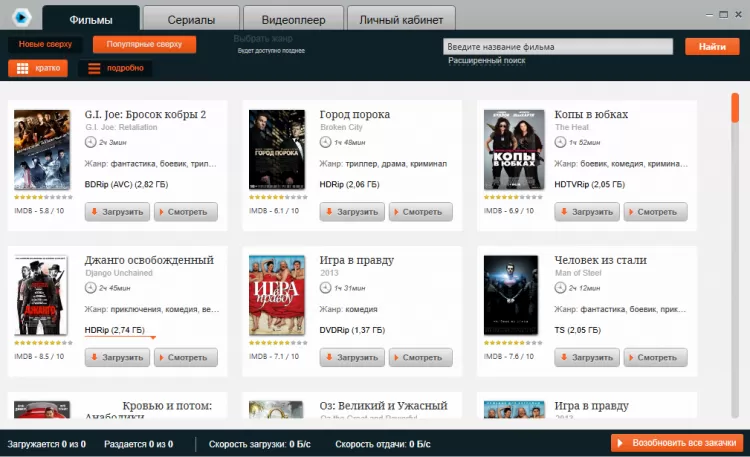Download Город порока
Viewport: 750px width, 457px height.
(352, 212)
